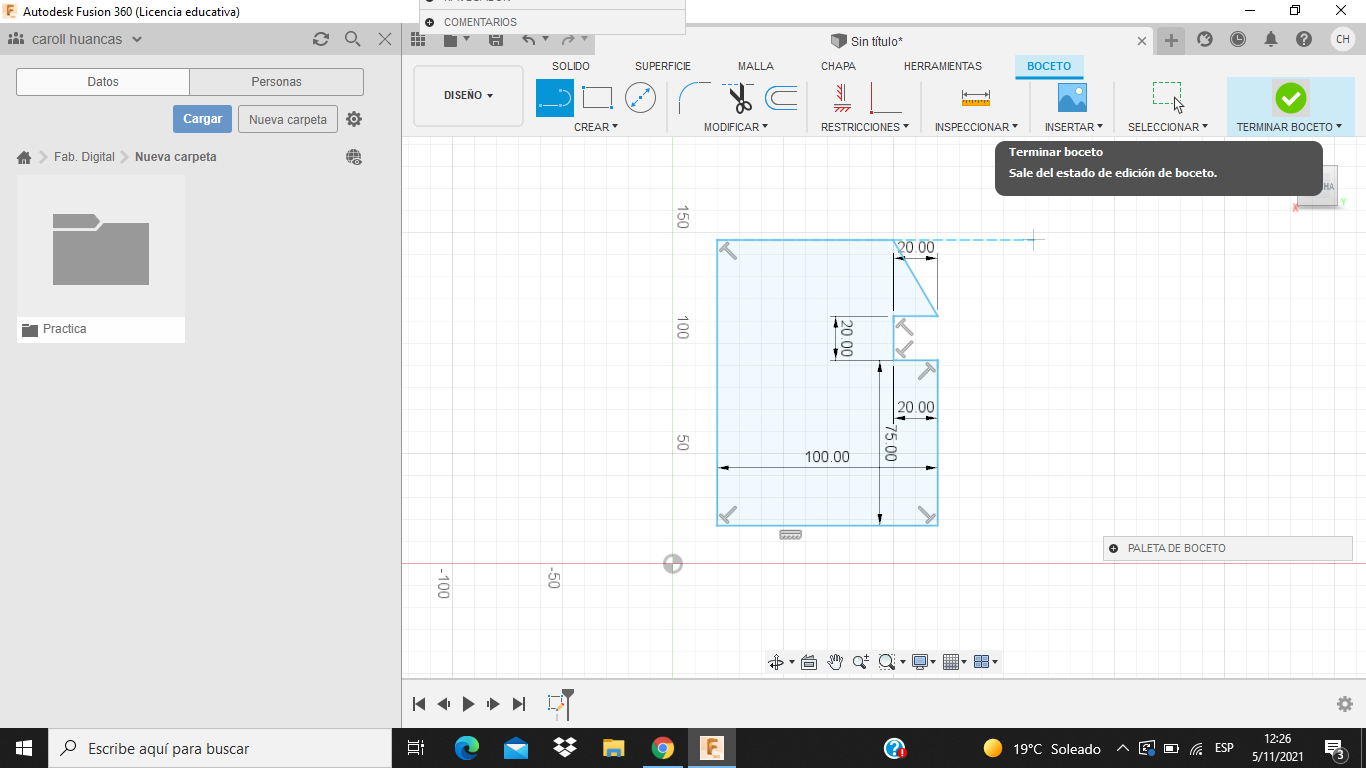Switch to the Chapa tab
Image resolution: width=1366 pixels, height=768 pixels.
point(838,66)
